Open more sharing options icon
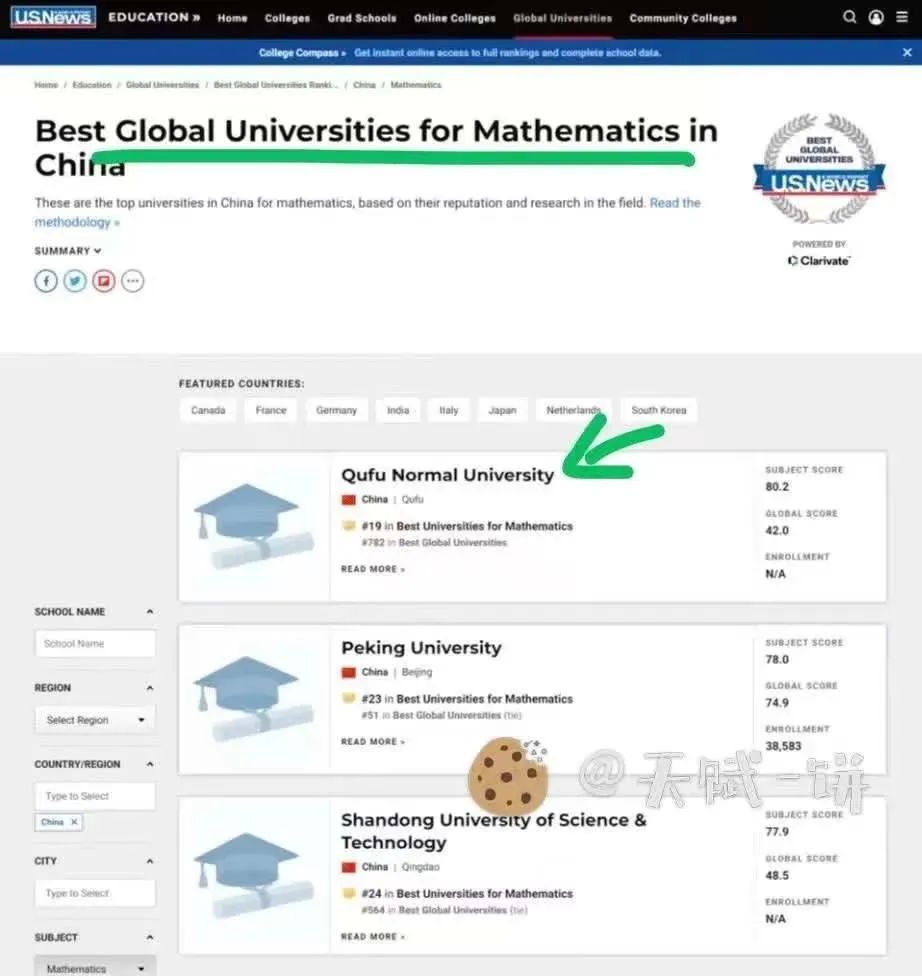 point(133,281)
